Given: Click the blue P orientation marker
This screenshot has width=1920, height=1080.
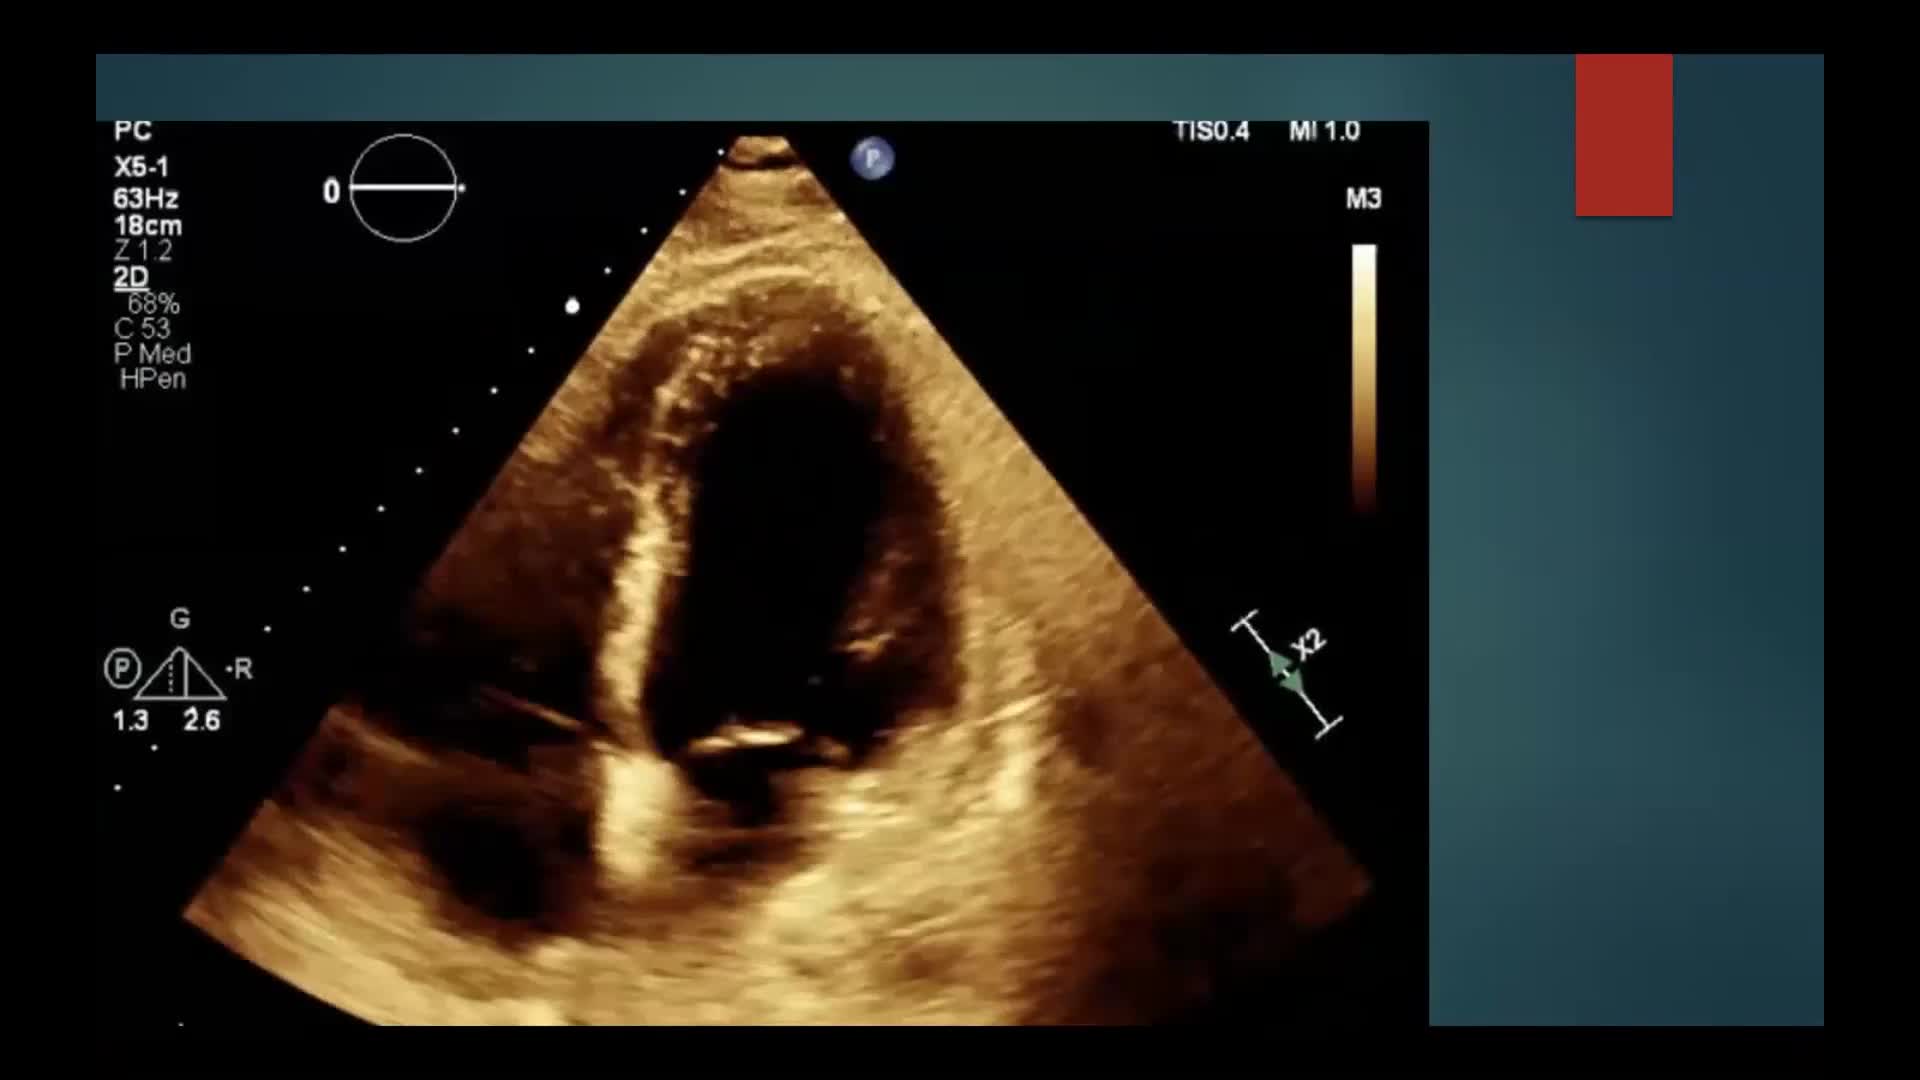Looking at the screenshot, I should click(872, 159).
